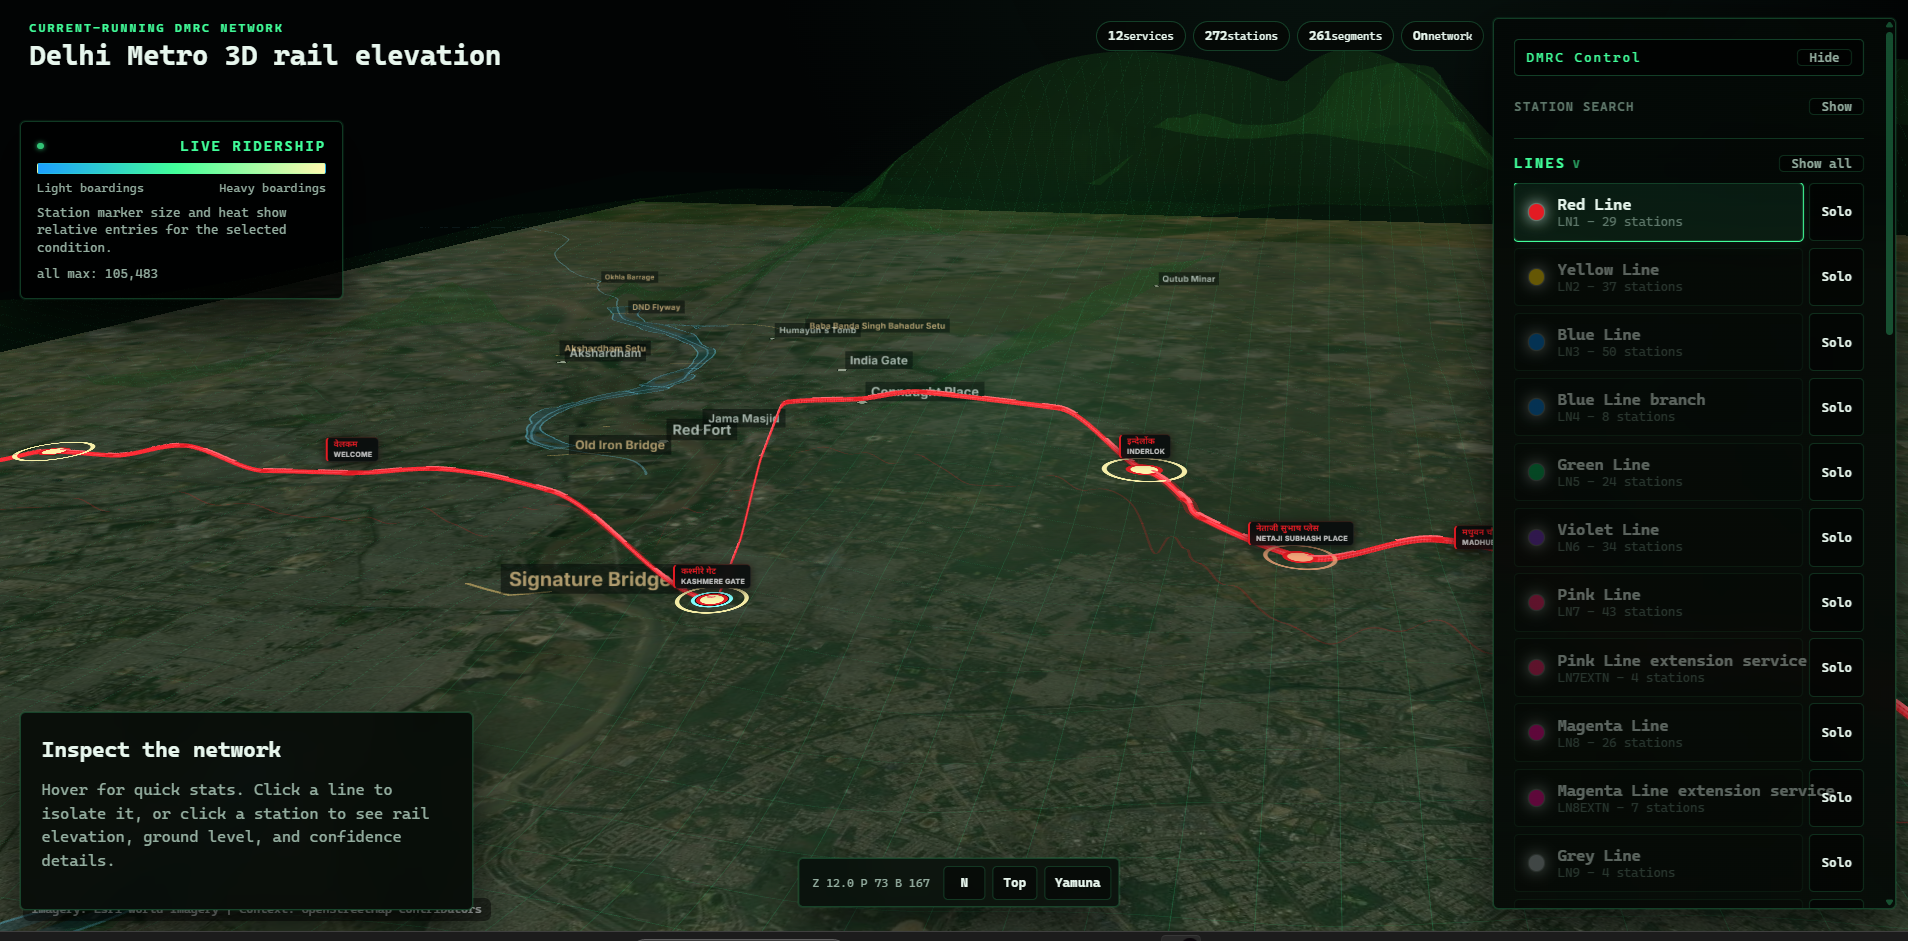Screen dimensions: 1908x941
Task: Click the Jama Masjid map label
Action: [x=743, y=419]
